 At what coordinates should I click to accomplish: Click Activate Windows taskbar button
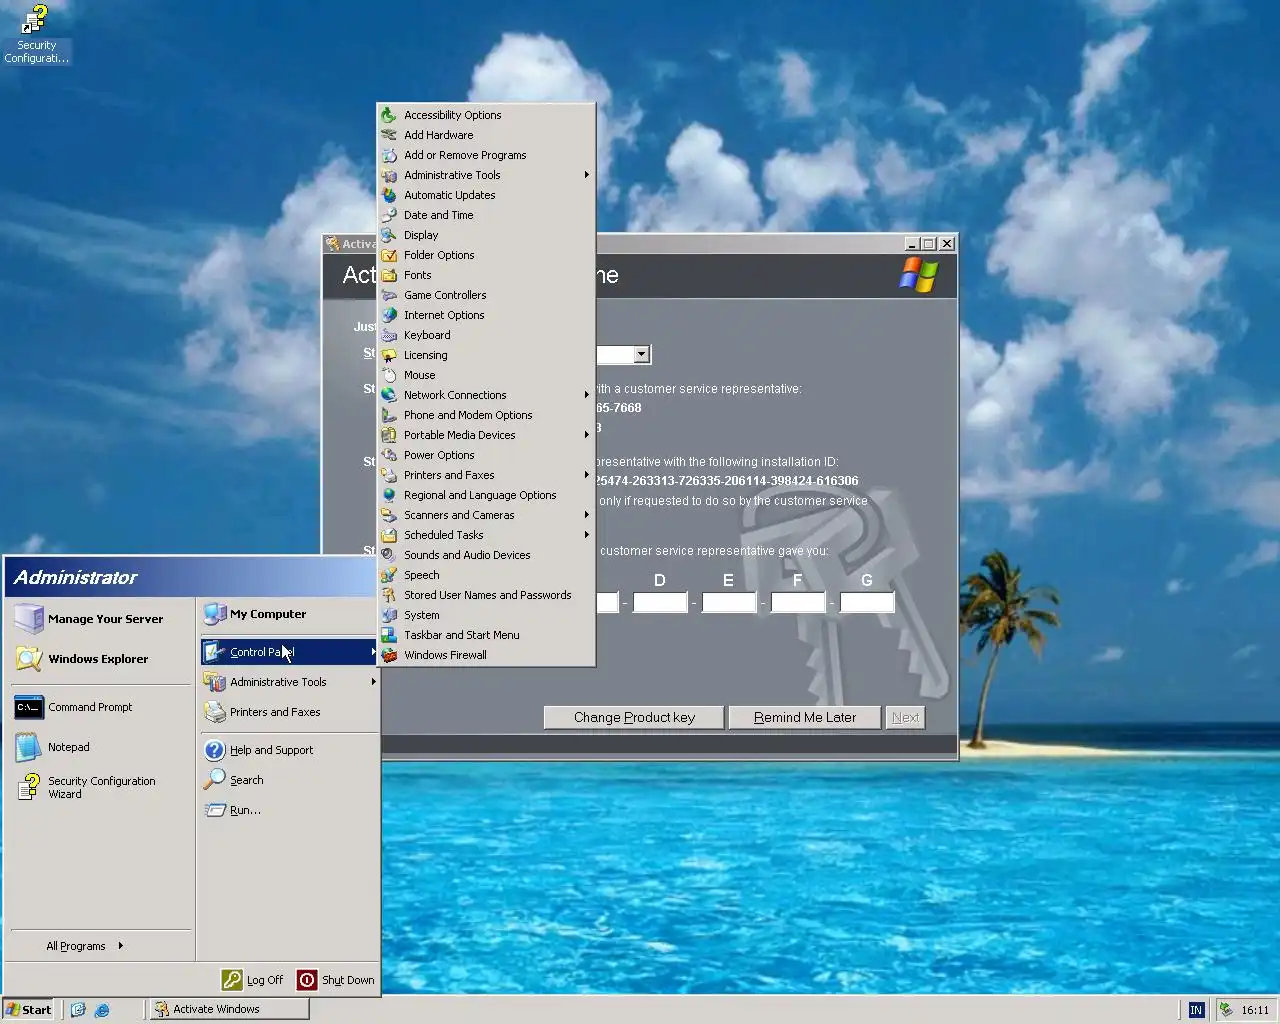click(229, 1009)
